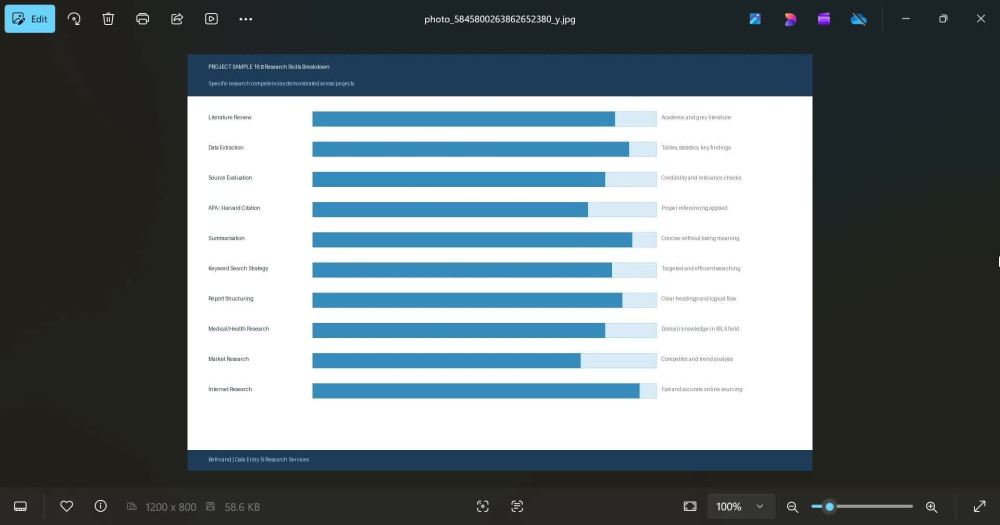This screenshot has height=525, width=1000.
Task: Enter full screen with the expand arrows icon
Action: point(980,507)
